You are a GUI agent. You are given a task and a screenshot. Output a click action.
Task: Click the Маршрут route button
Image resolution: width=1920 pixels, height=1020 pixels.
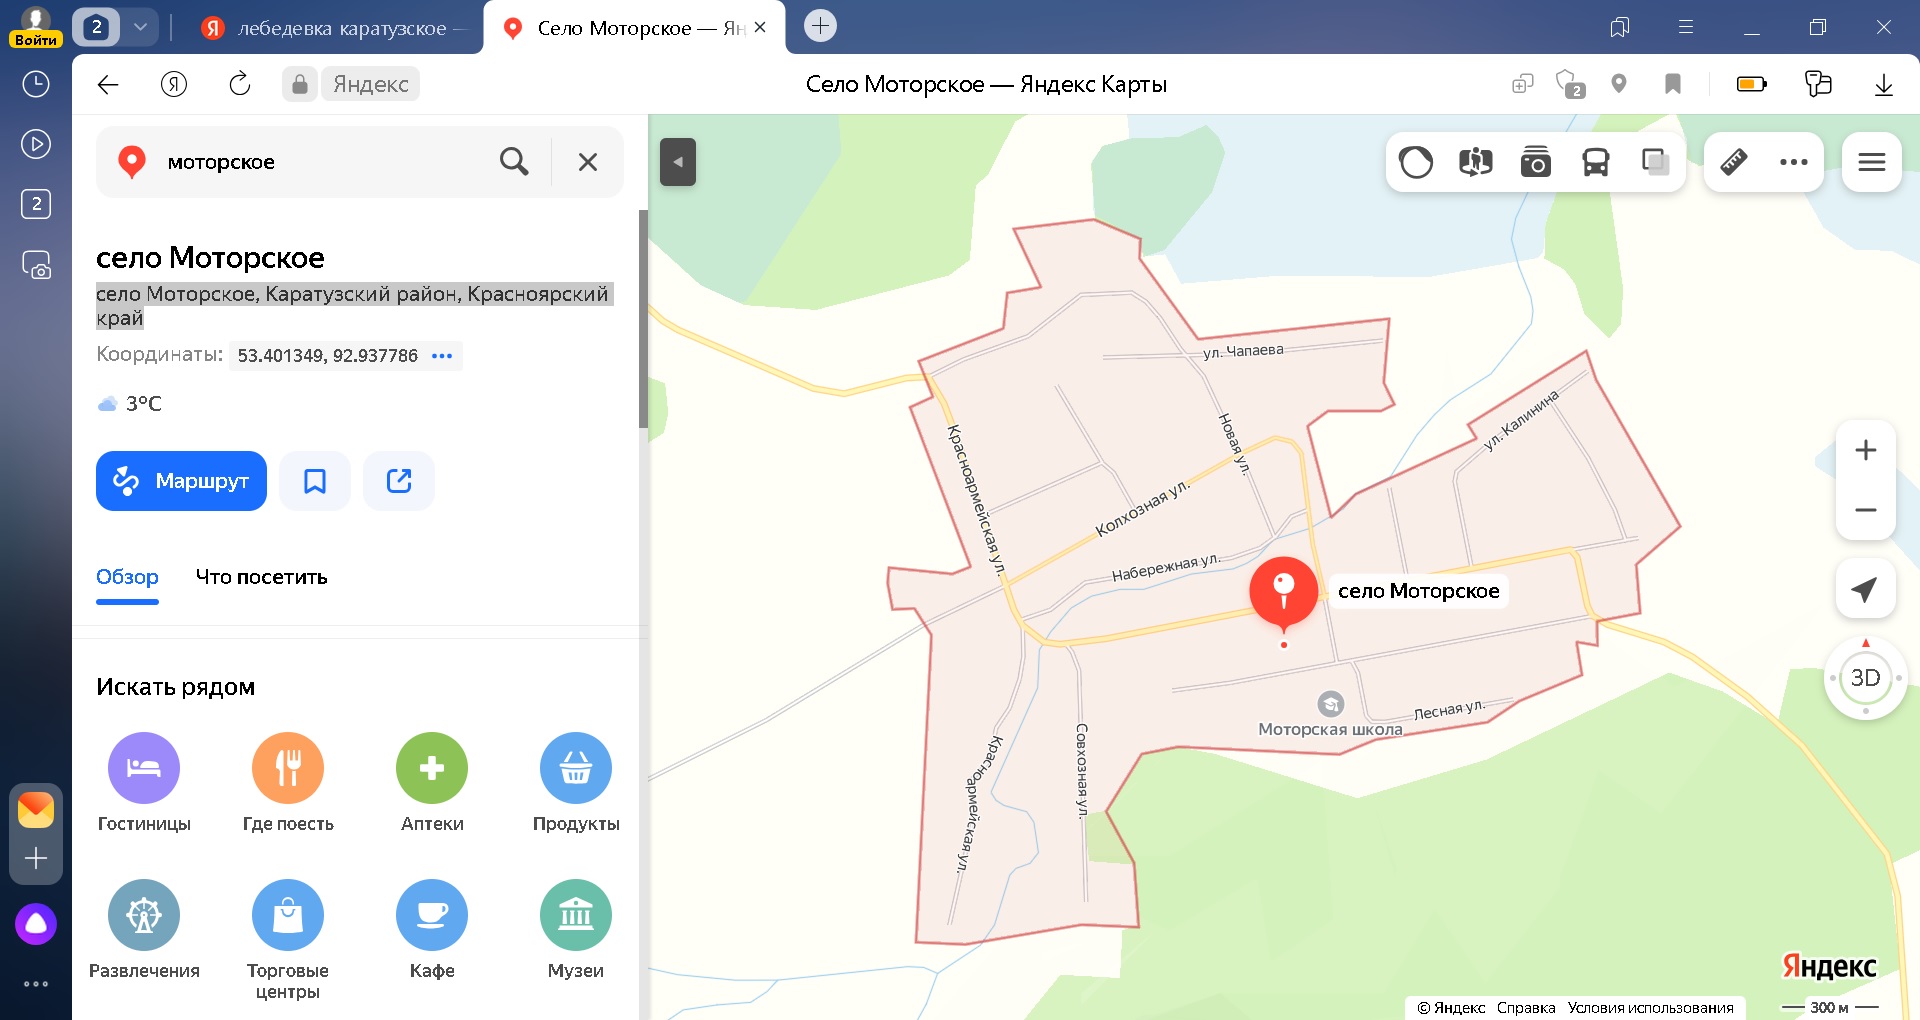click(181, 481)
